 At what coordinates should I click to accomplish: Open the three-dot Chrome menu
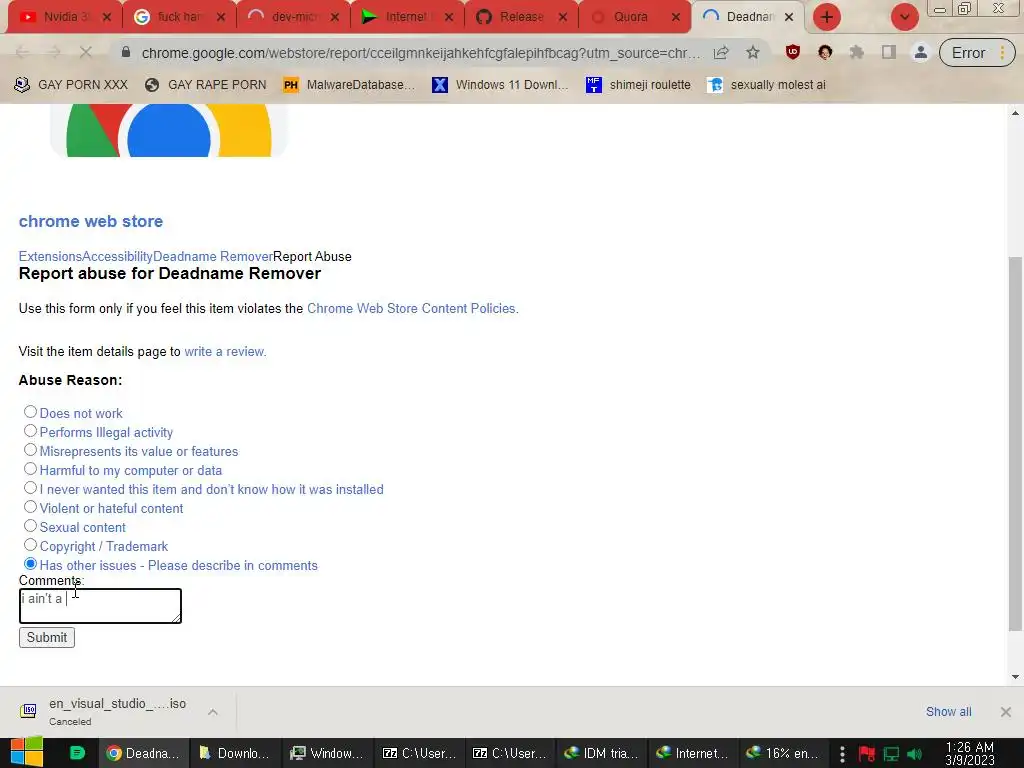[x=1002, y=53]
